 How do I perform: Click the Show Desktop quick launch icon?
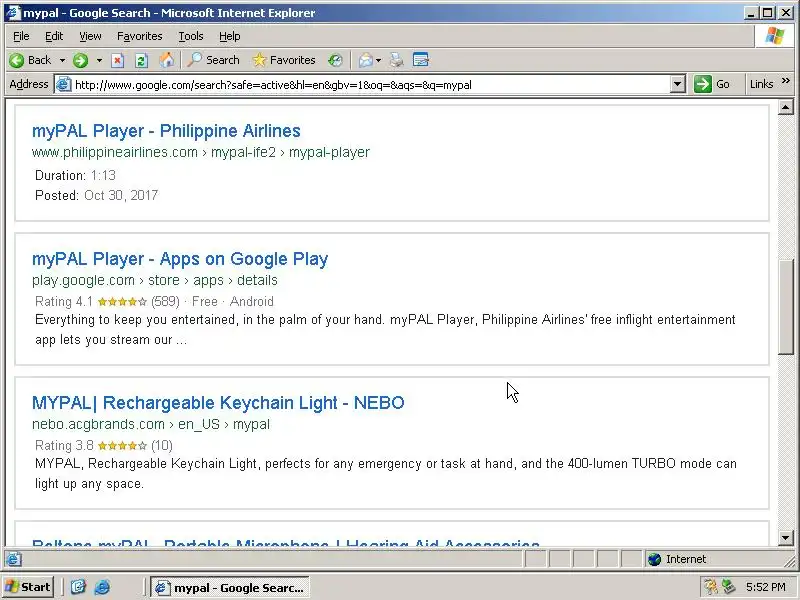[78, 587]
